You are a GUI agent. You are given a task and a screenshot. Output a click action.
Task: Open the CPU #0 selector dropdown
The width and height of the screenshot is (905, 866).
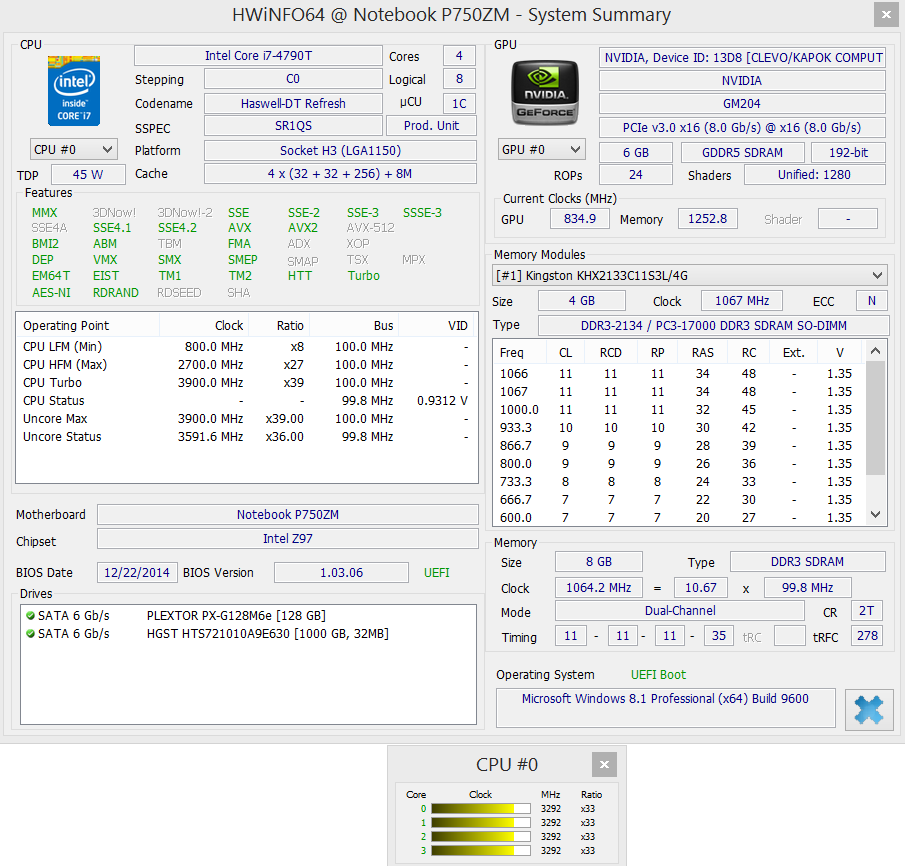coord(74,150)
